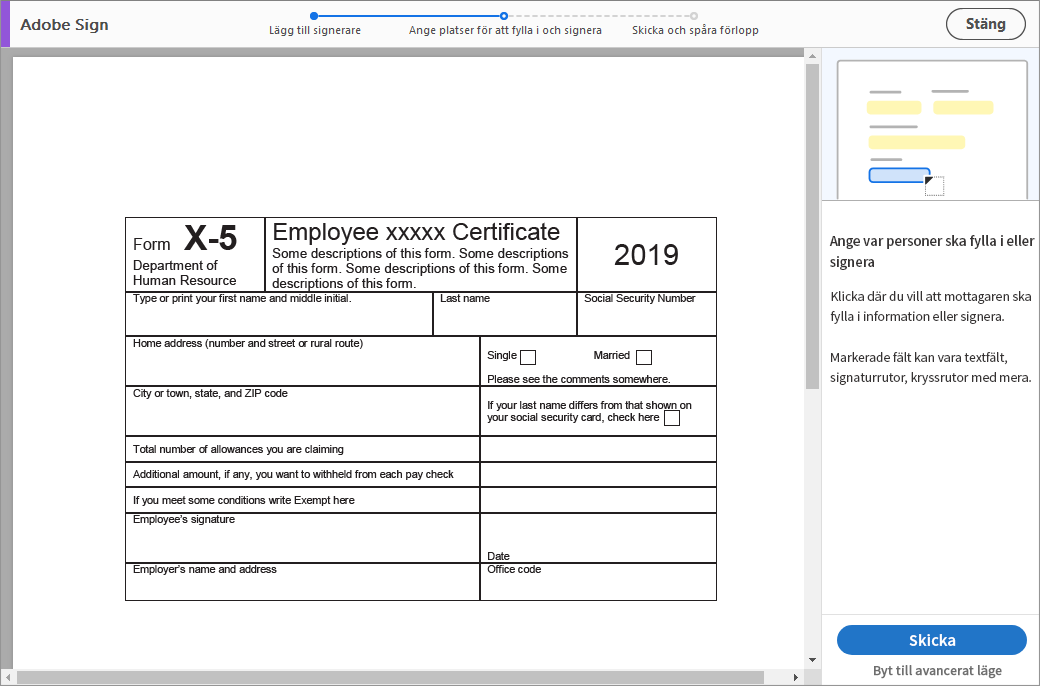
Task: Click the empty cell beside Additional amount
Action: (x=598, y=474)
